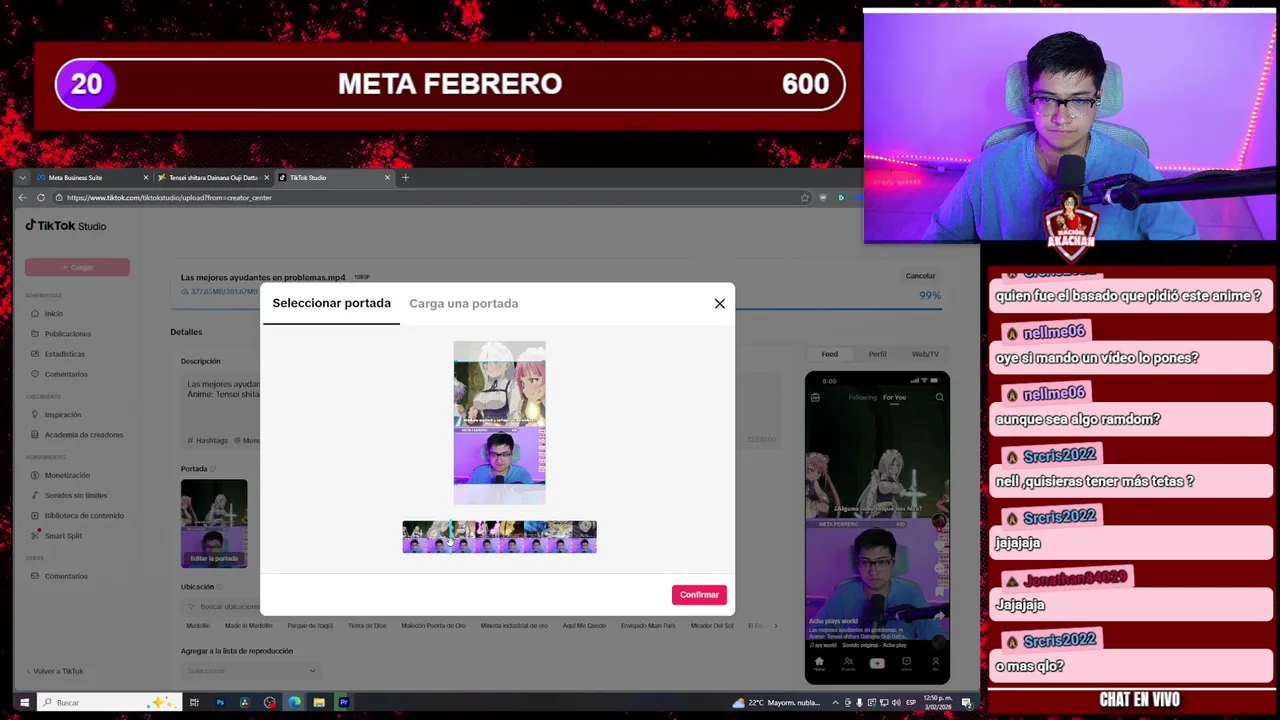Switch preview to Web/TV tab
The height and width of the screenshot is (720, 1280).
click(x=925, y=354)
